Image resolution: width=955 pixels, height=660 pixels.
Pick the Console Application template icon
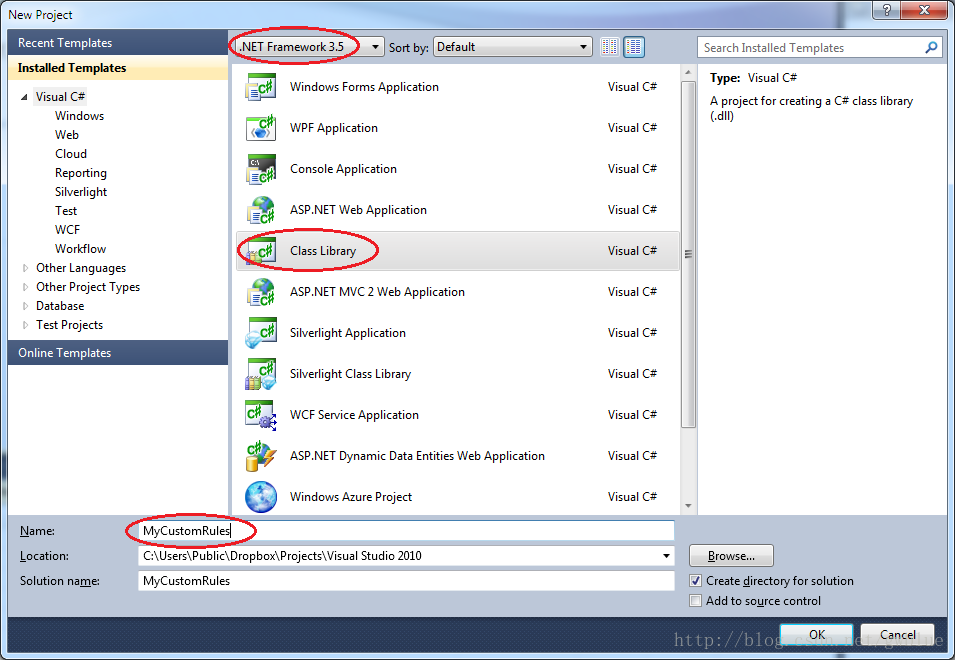point(261,169)
